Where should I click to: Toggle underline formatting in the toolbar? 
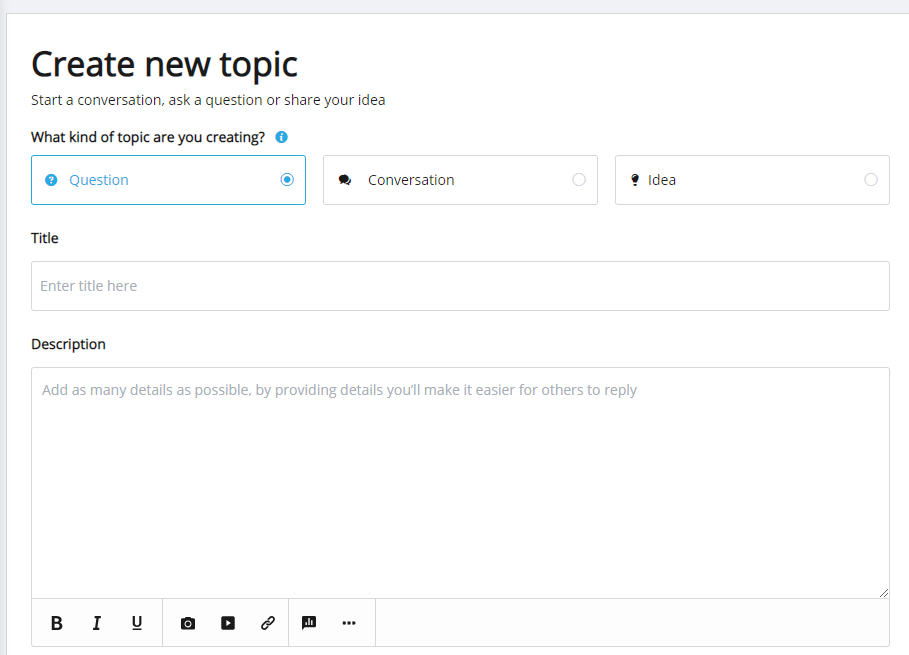click(x=137, y=623)
